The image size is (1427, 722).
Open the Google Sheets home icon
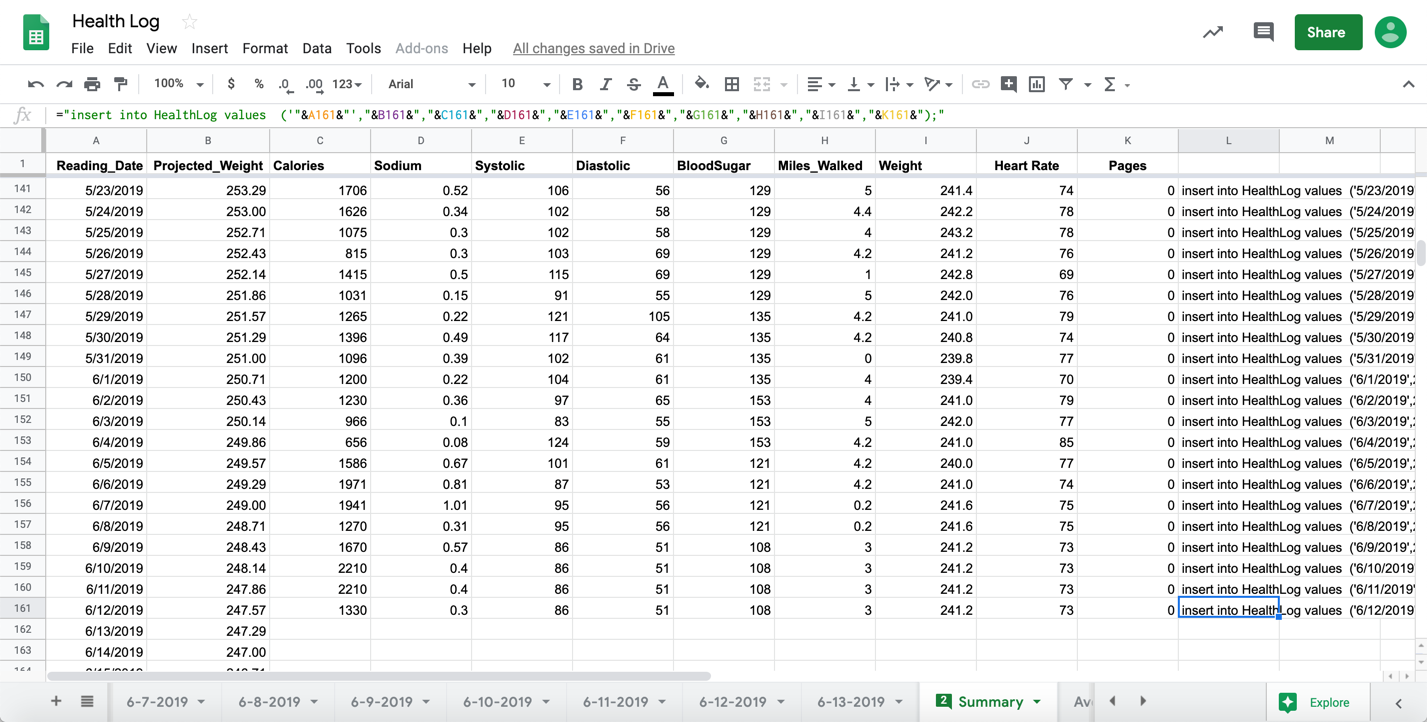click(37, 33)
